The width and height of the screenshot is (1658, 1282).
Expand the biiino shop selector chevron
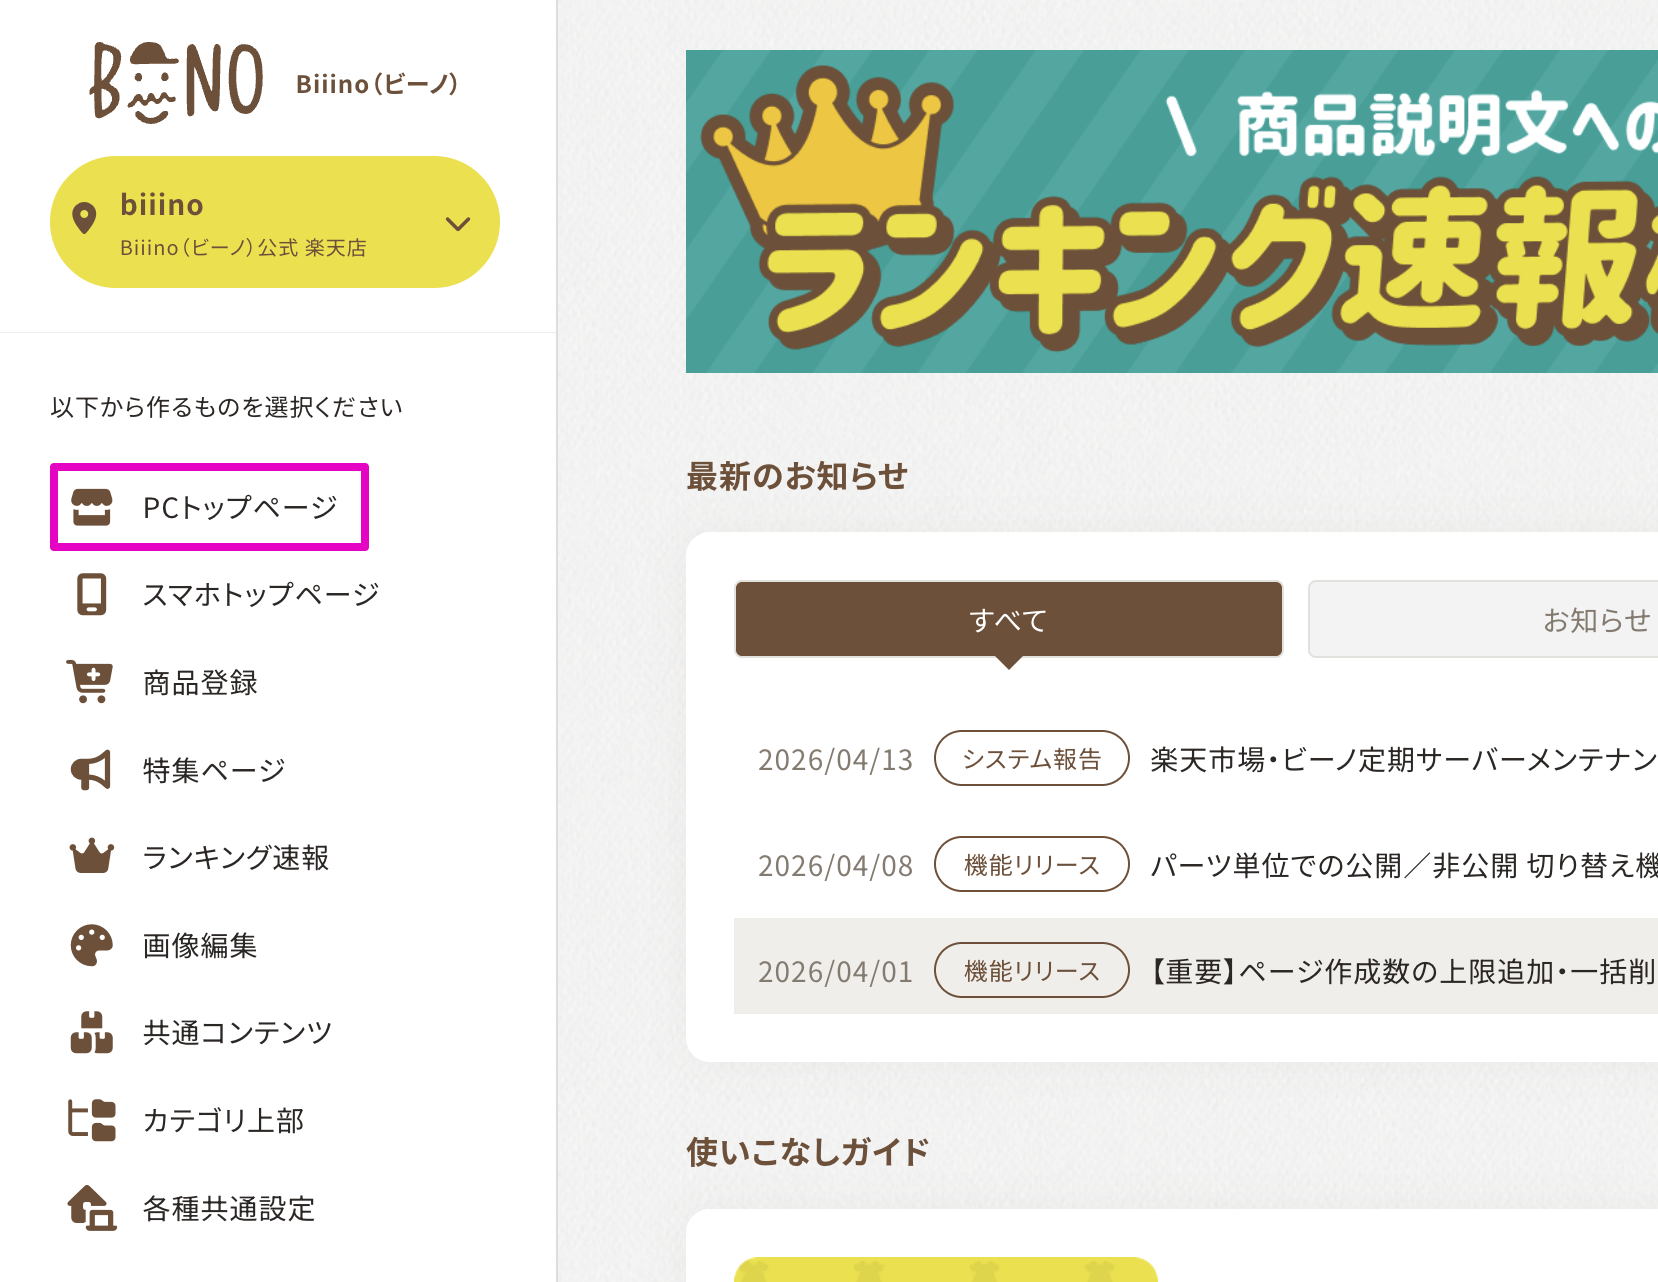point(458,223)
